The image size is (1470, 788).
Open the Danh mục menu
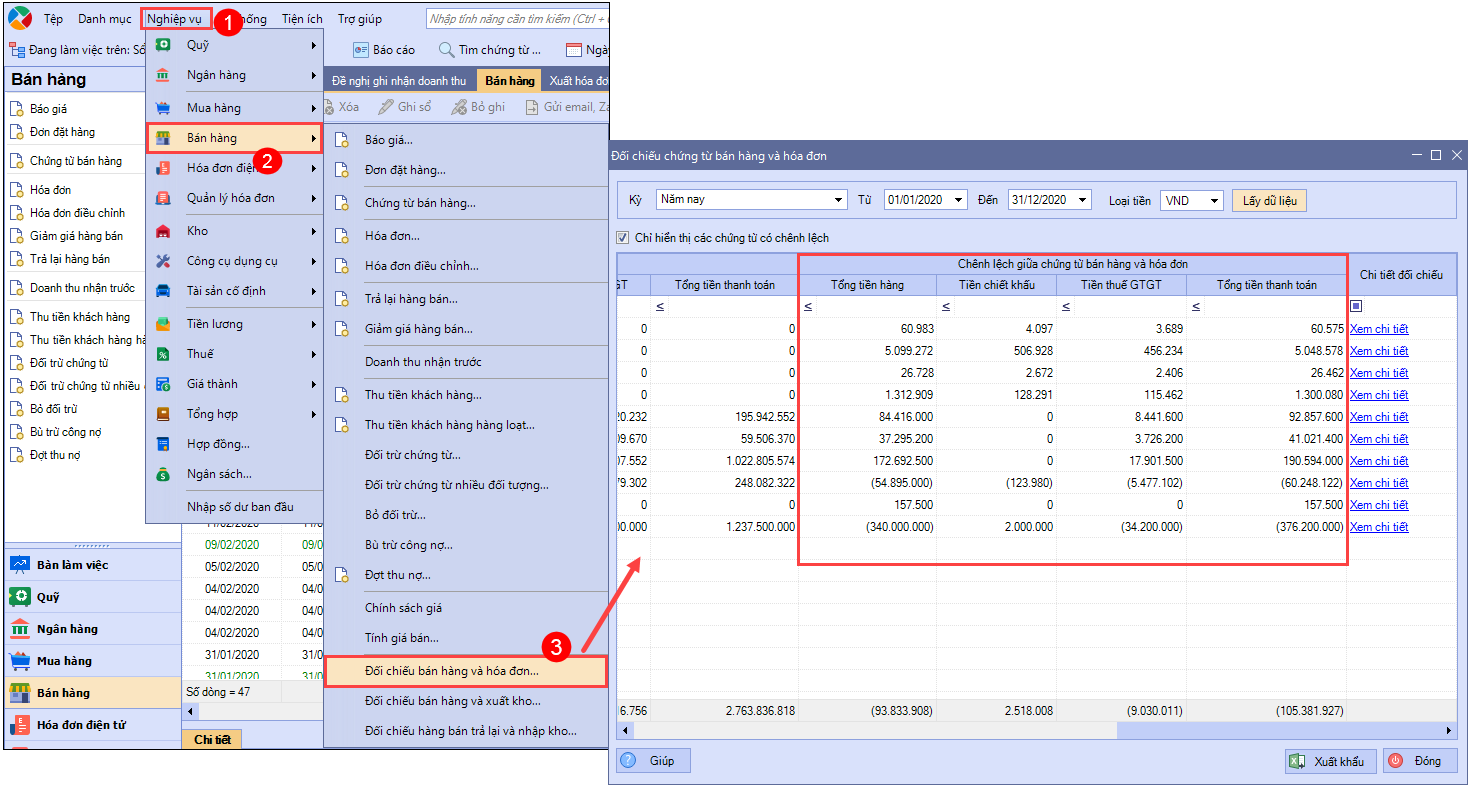tap(104, 19)
